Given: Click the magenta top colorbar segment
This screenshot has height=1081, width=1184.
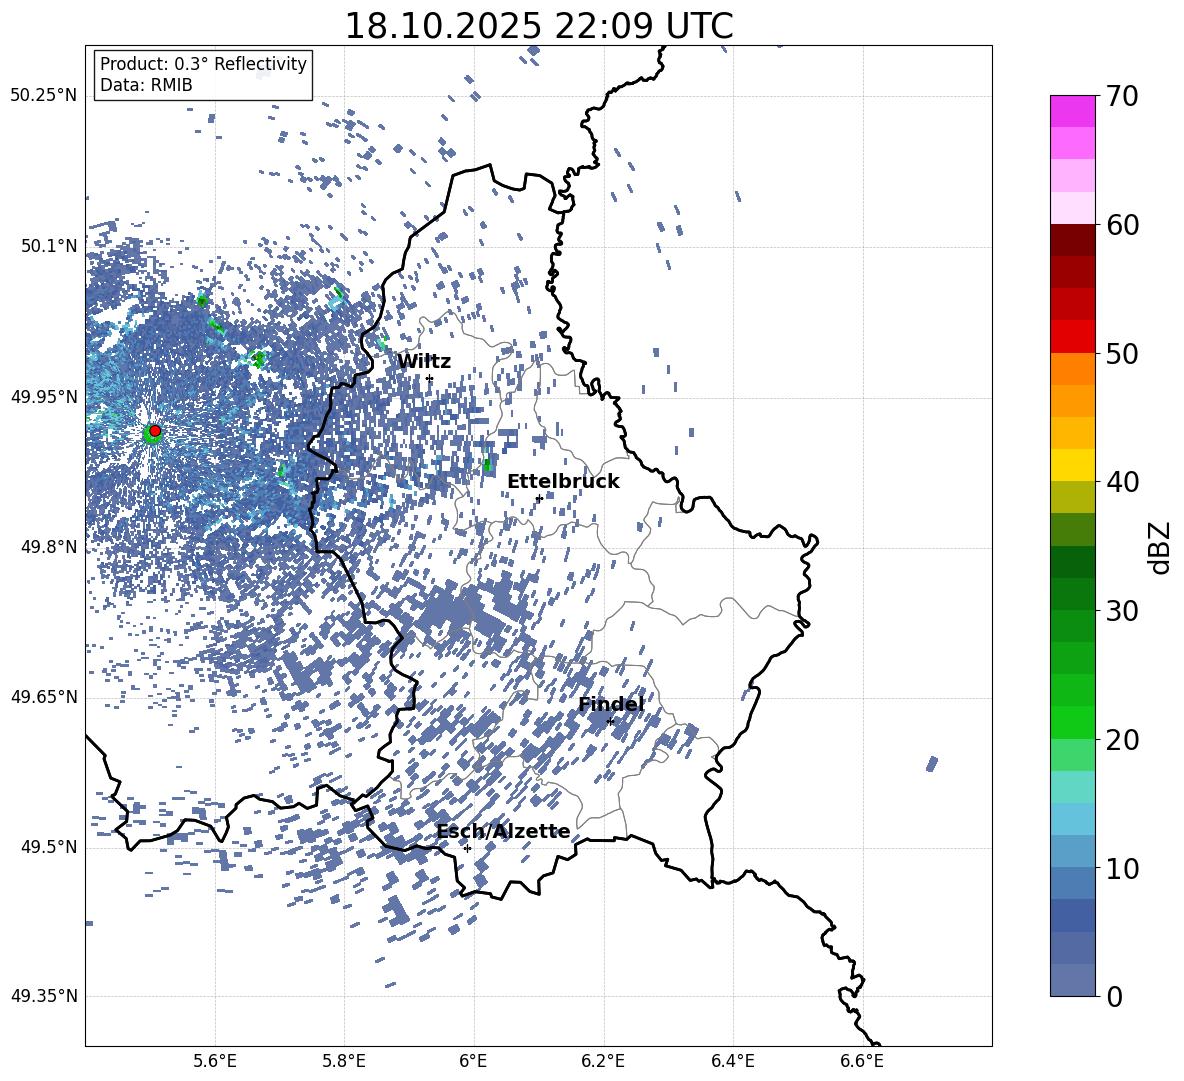Looking at the screenshot, I should 1072,112.
